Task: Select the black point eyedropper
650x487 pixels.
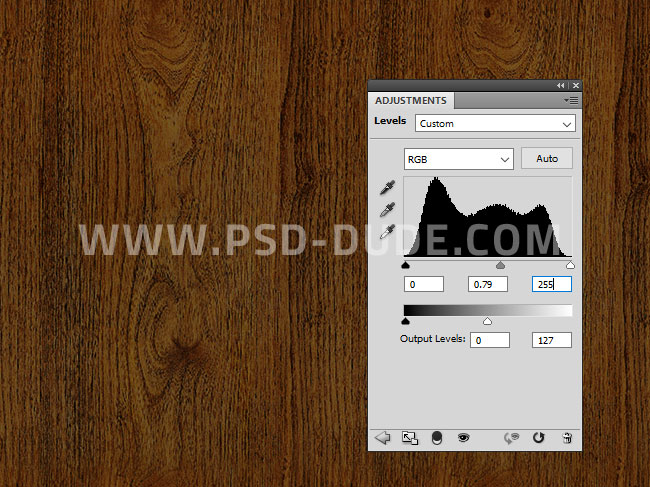Action: 388,187
